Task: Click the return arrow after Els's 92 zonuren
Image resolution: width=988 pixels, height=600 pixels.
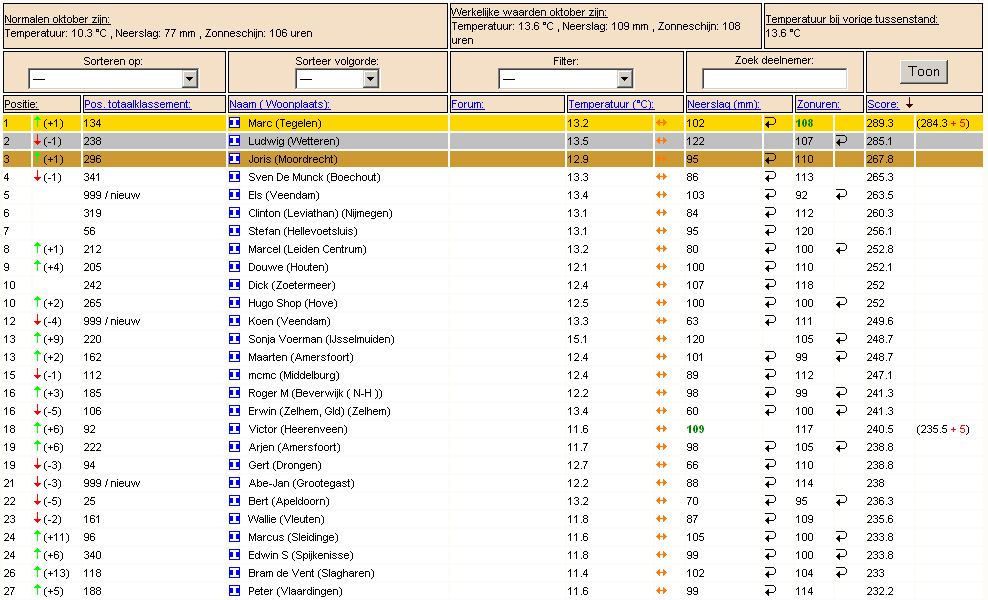Action: [x=841, y=195]
